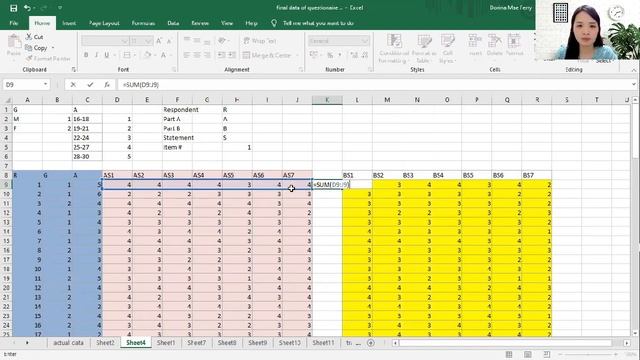Click the Percent Style icon
640x360 pixels.
[330, 55]
